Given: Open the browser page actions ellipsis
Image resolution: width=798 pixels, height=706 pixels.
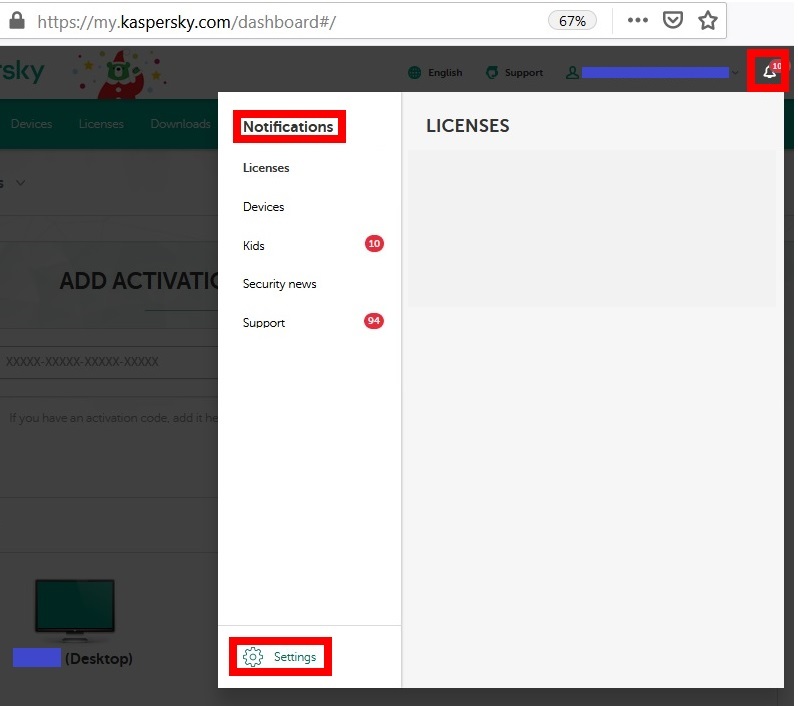Looking at the screenshot, I should point(638,20).
